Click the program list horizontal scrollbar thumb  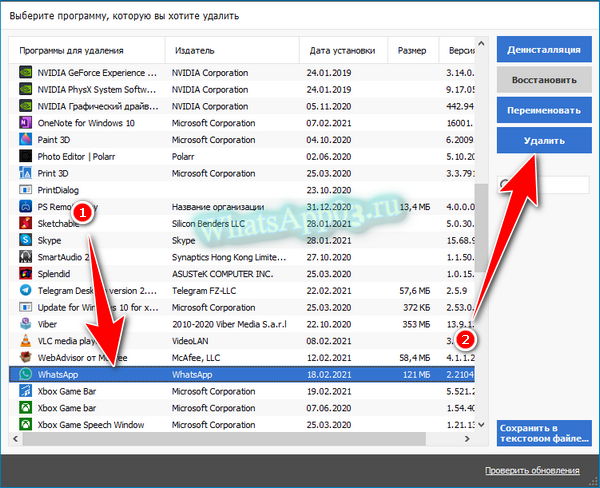tap(224, 439)
